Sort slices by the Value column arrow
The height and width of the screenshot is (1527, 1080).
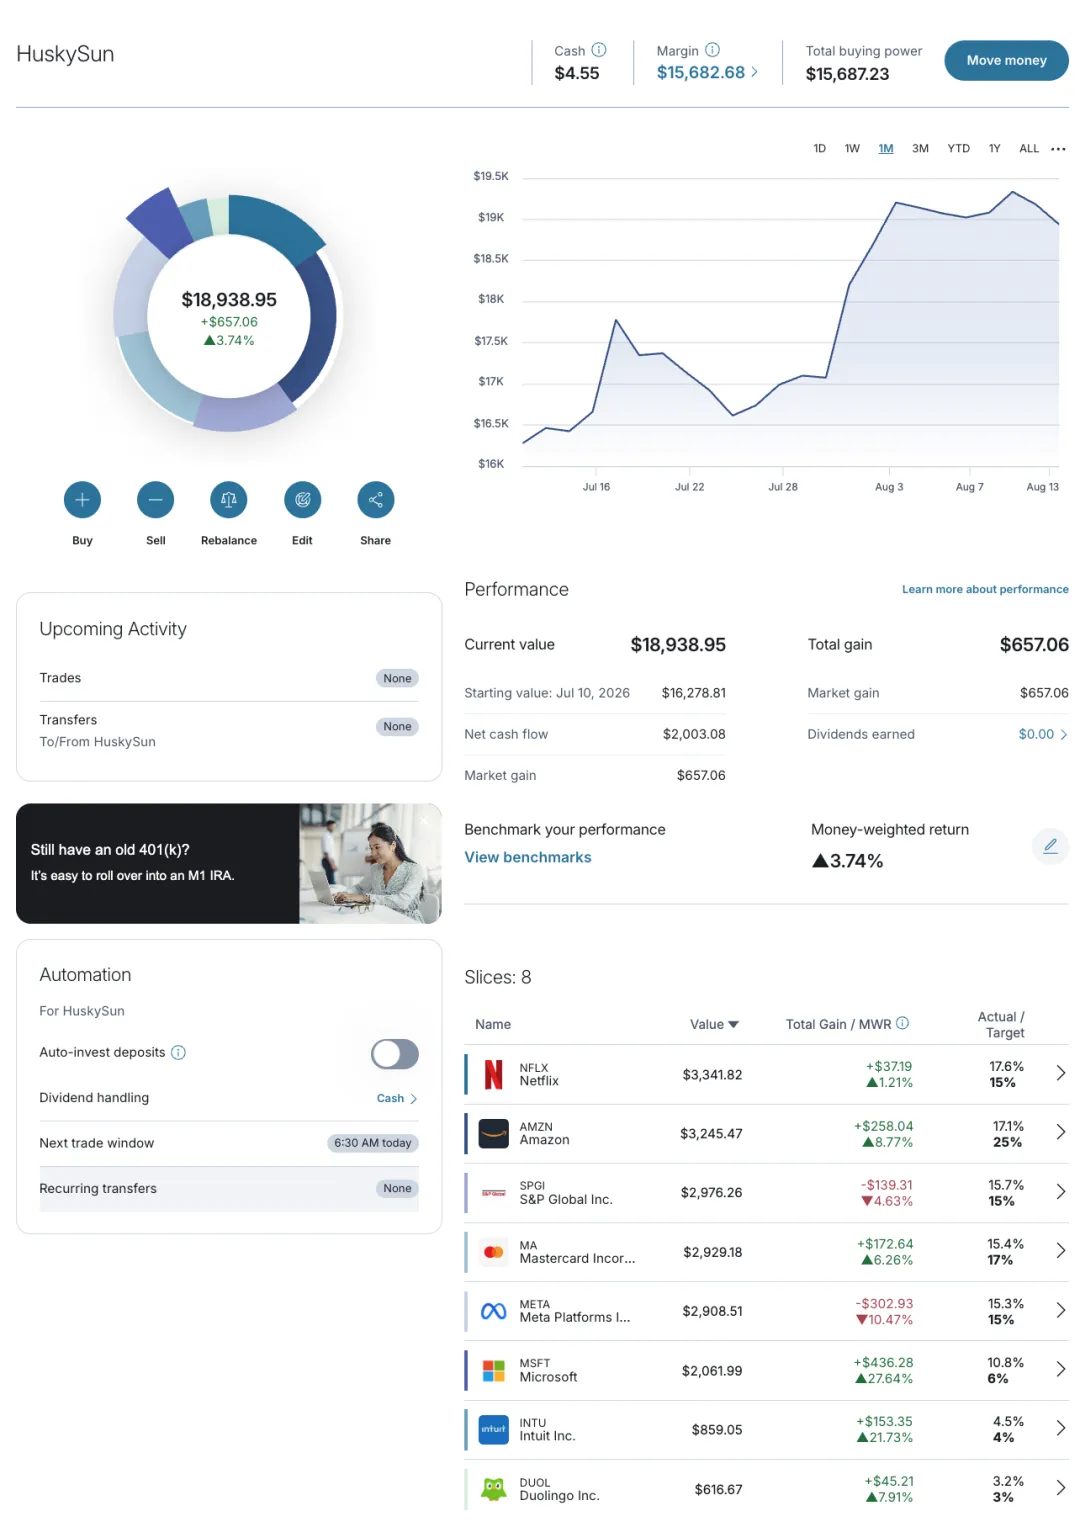[x=733, y=1025]
